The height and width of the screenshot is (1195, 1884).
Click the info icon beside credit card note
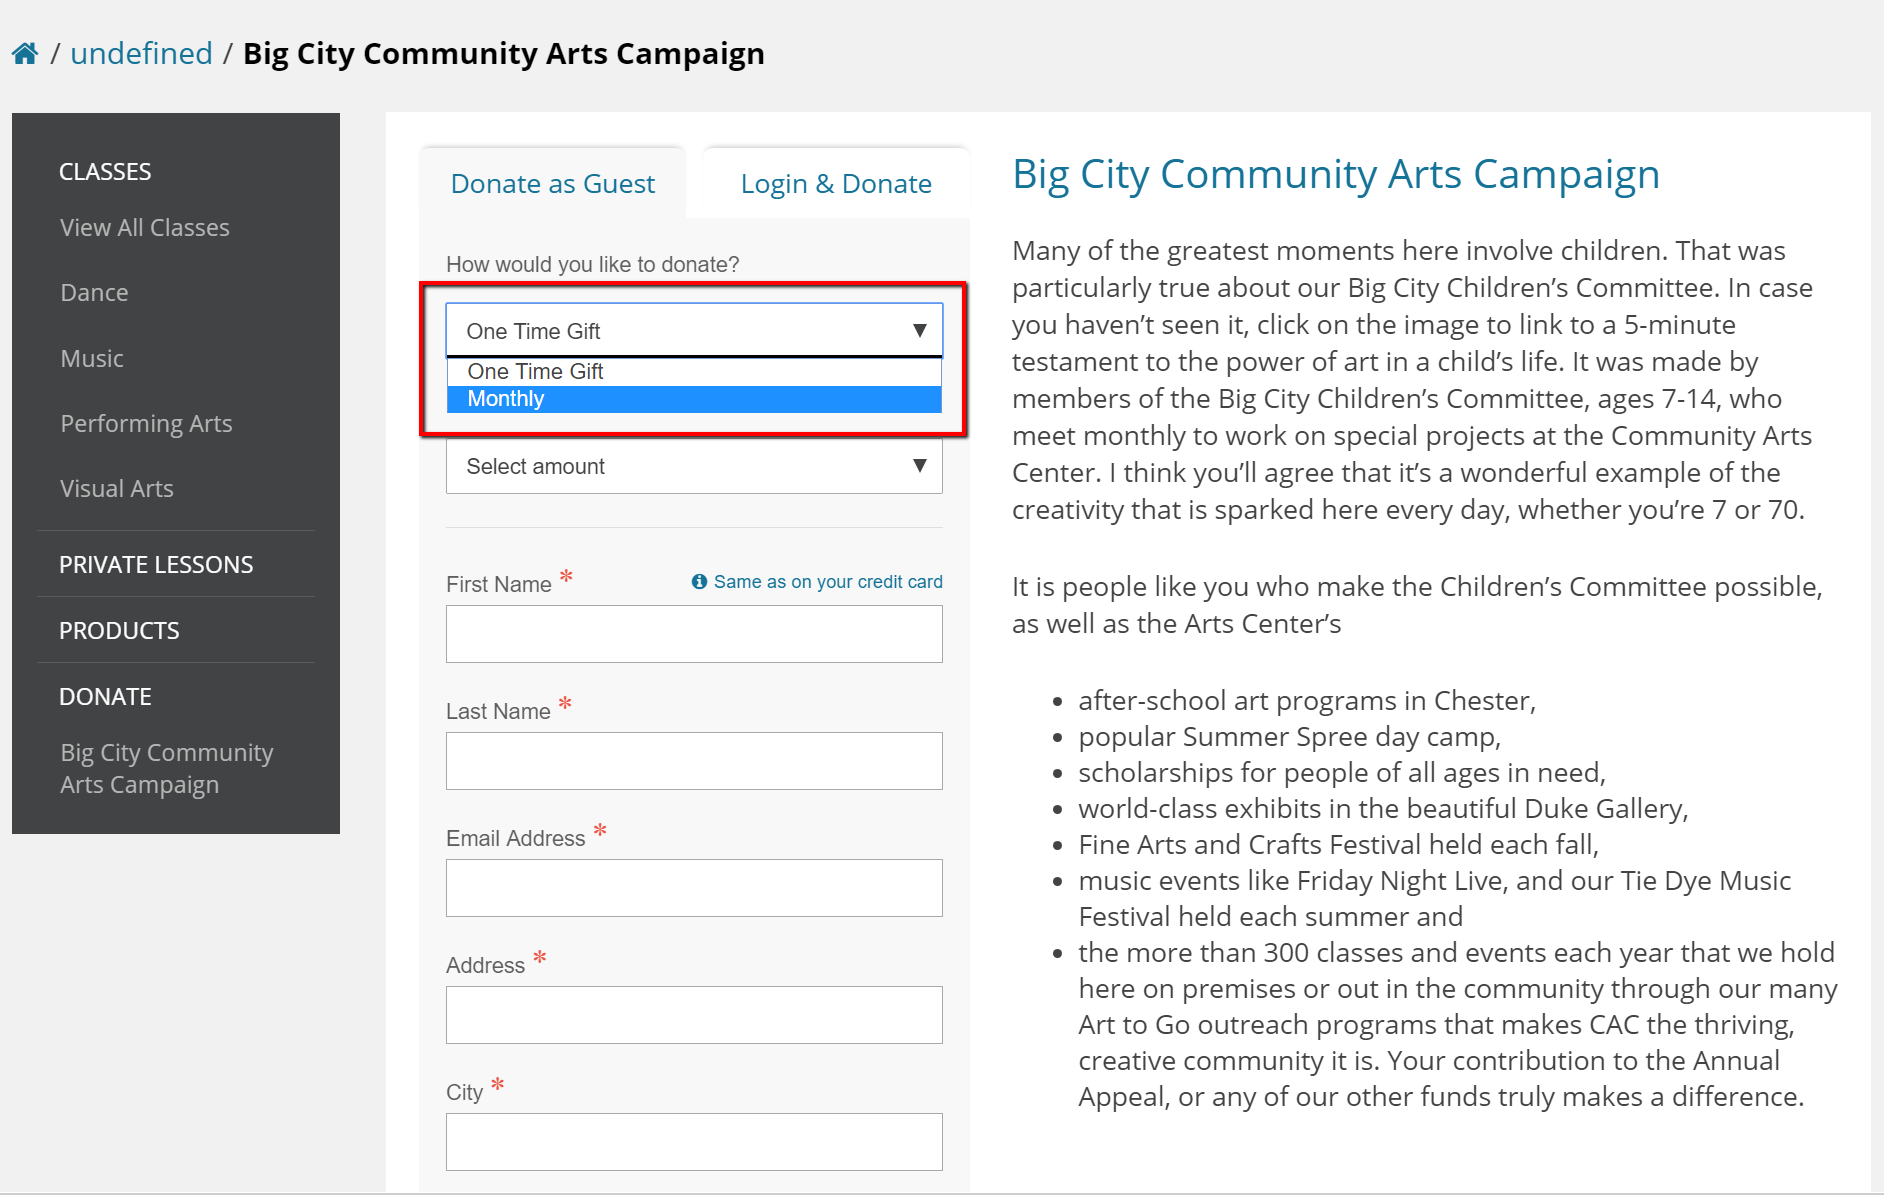tap(699, 582)
